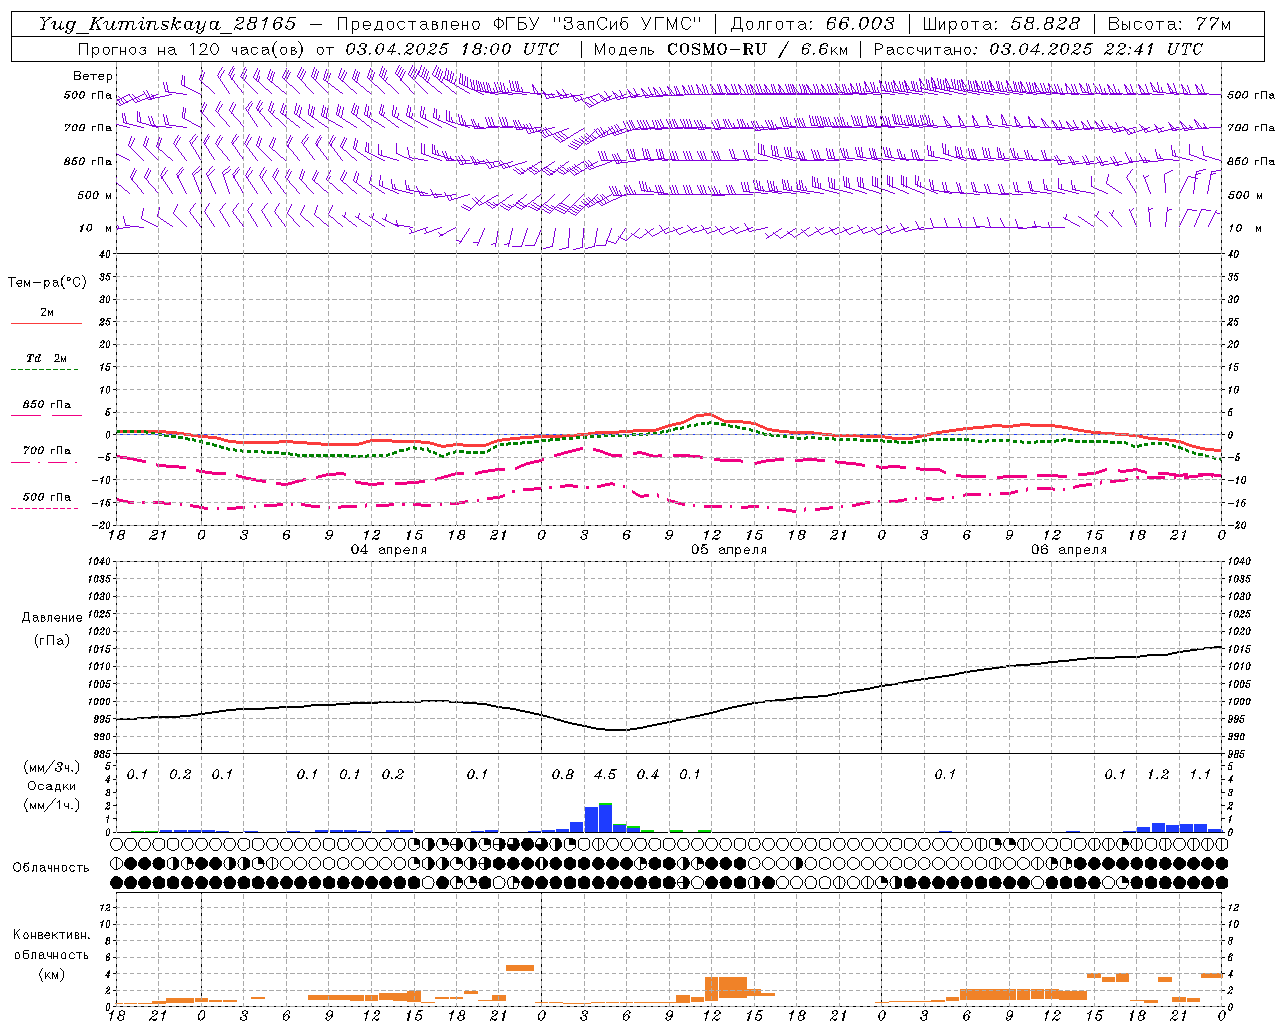Click the 0.8 precipitation value

563,775
